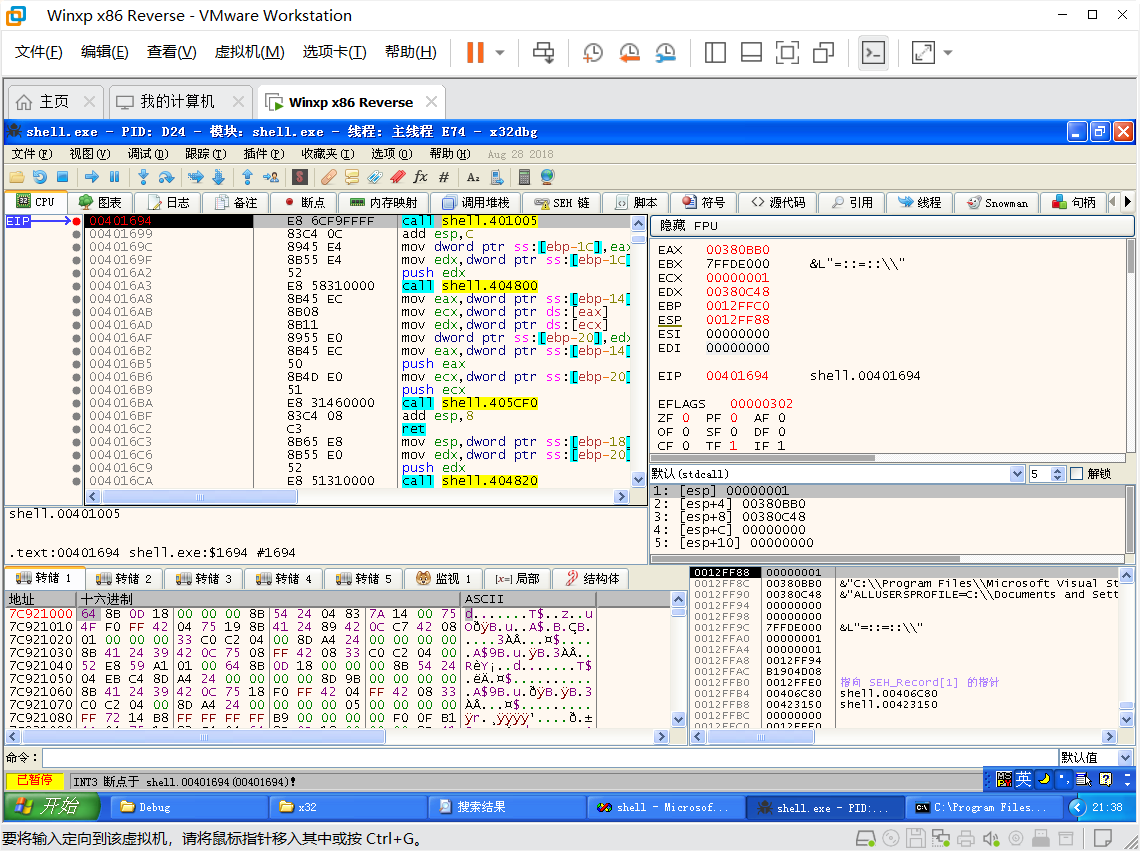Switch to the 转储 2 tab
This screenshot has height=851, width=1140.
(124, 579)
